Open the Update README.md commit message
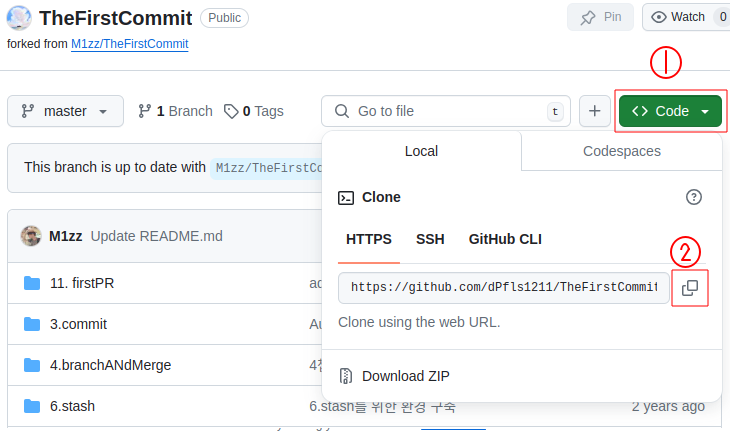Screen dimensions: 730x444 click(156, 236)
